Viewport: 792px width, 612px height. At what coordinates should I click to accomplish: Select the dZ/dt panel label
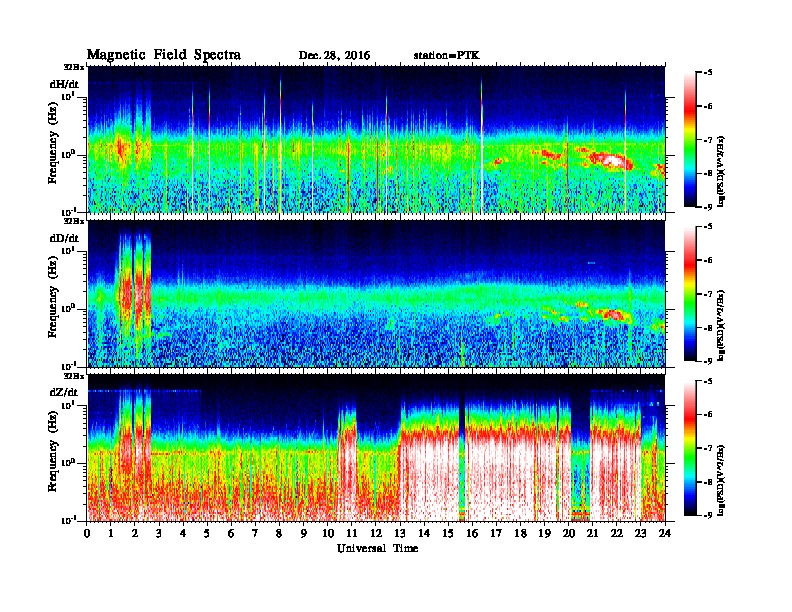64,392
